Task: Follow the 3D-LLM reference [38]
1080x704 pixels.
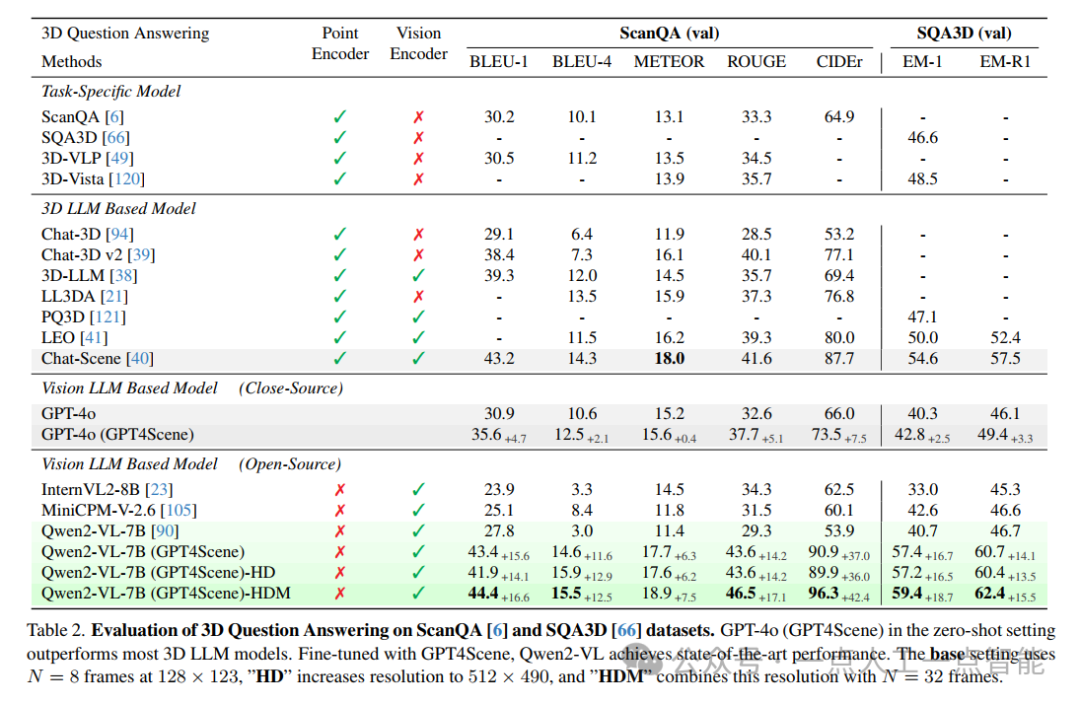Action: click(123, 275)
